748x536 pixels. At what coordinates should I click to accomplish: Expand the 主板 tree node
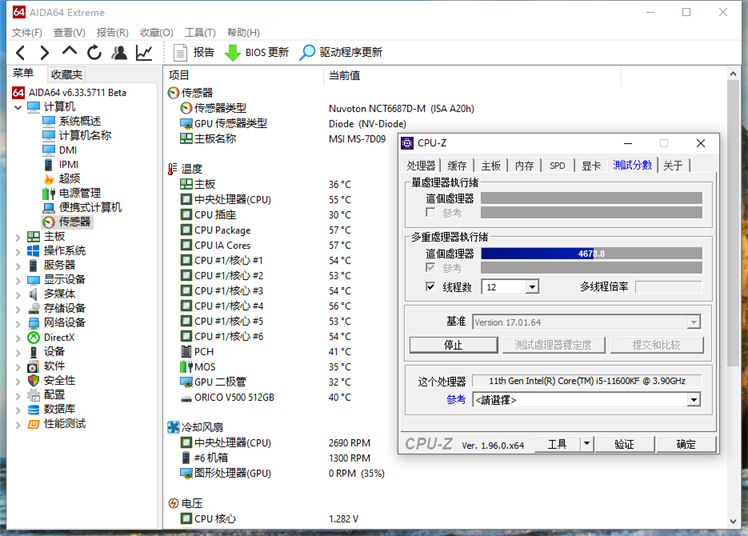pyautogui.click(x=18, y=237)
